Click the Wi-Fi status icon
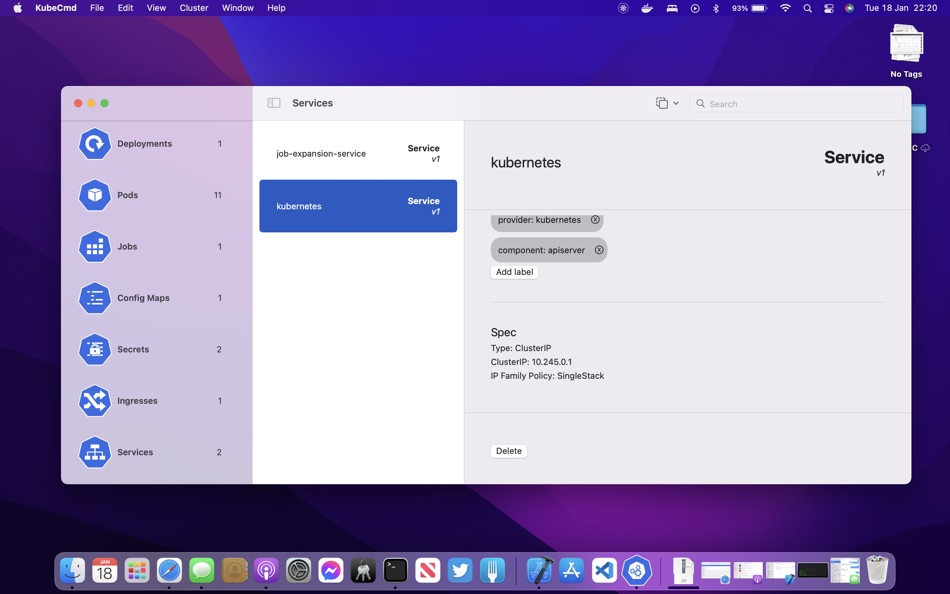950x594 pixels. point(785,8)
